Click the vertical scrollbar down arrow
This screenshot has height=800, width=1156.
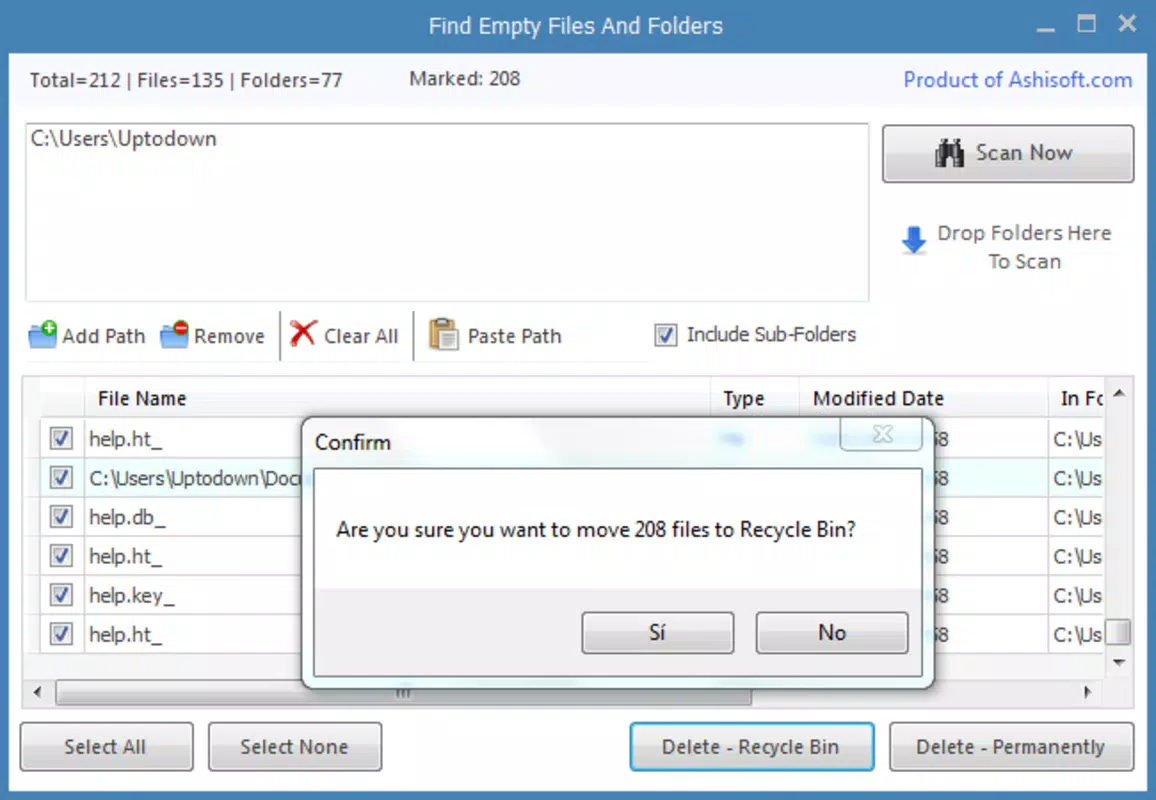[1119, 662]
